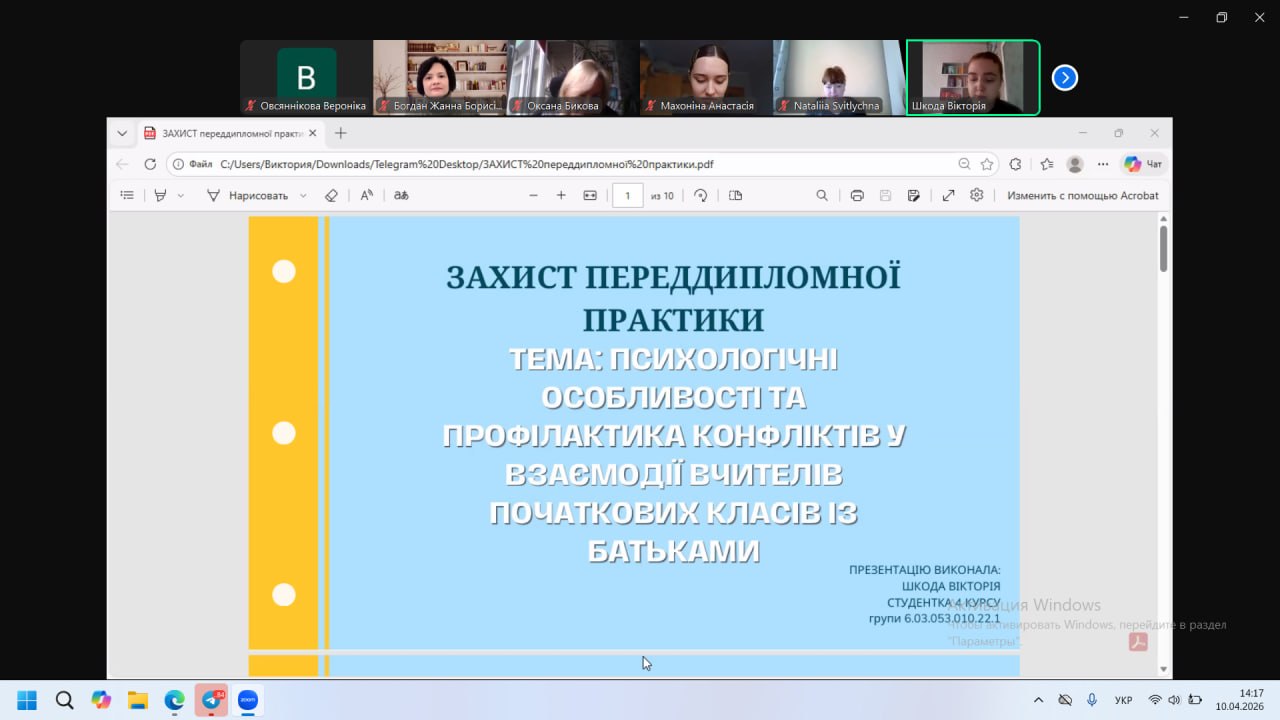Zoom in with the plus button

561,196
